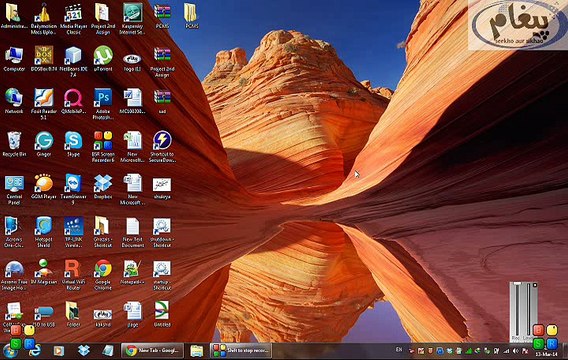Select the TP-LINK Wireless utility icon
Viewport: 568px width, 360px height.
(x=74, y=232)
